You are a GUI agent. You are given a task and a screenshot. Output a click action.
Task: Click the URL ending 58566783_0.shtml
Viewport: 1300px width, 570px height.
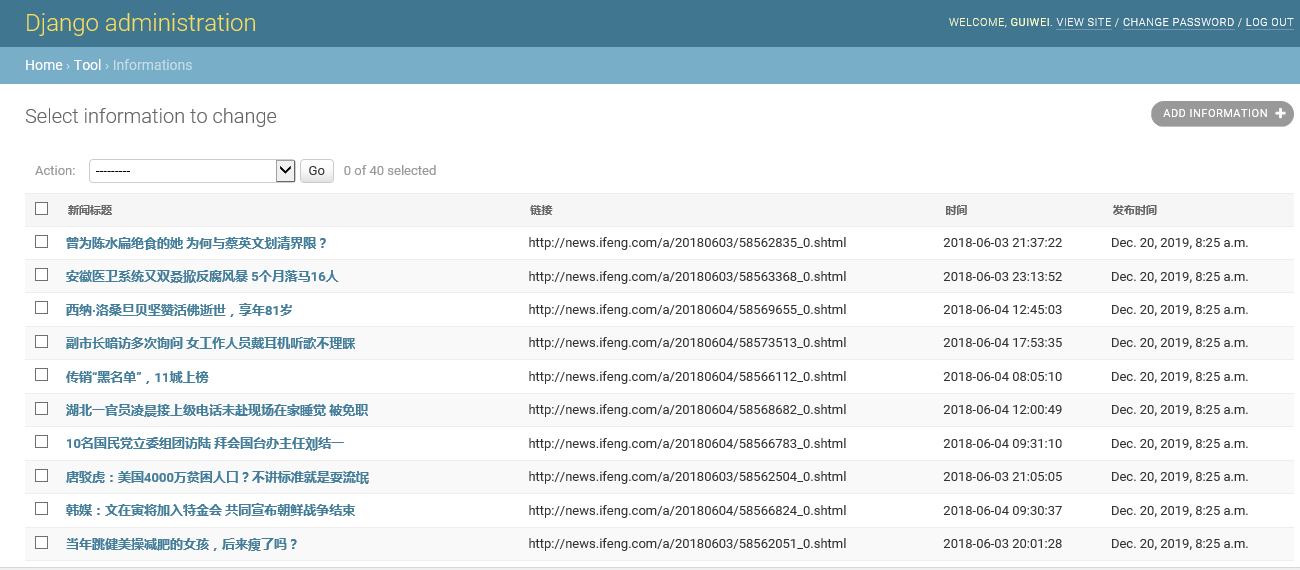(x=687, y=443)
